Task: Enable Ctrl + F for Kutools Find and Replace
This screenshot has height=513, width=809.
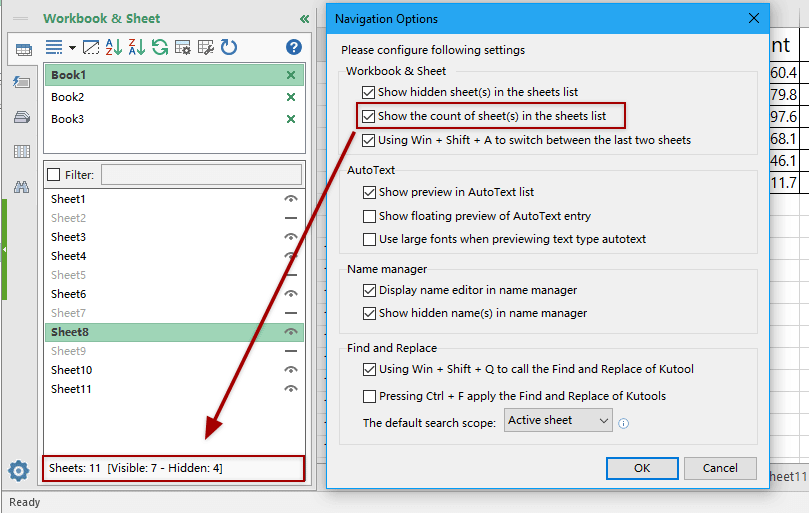Action: pyautogui.click(x=369, y=396)
